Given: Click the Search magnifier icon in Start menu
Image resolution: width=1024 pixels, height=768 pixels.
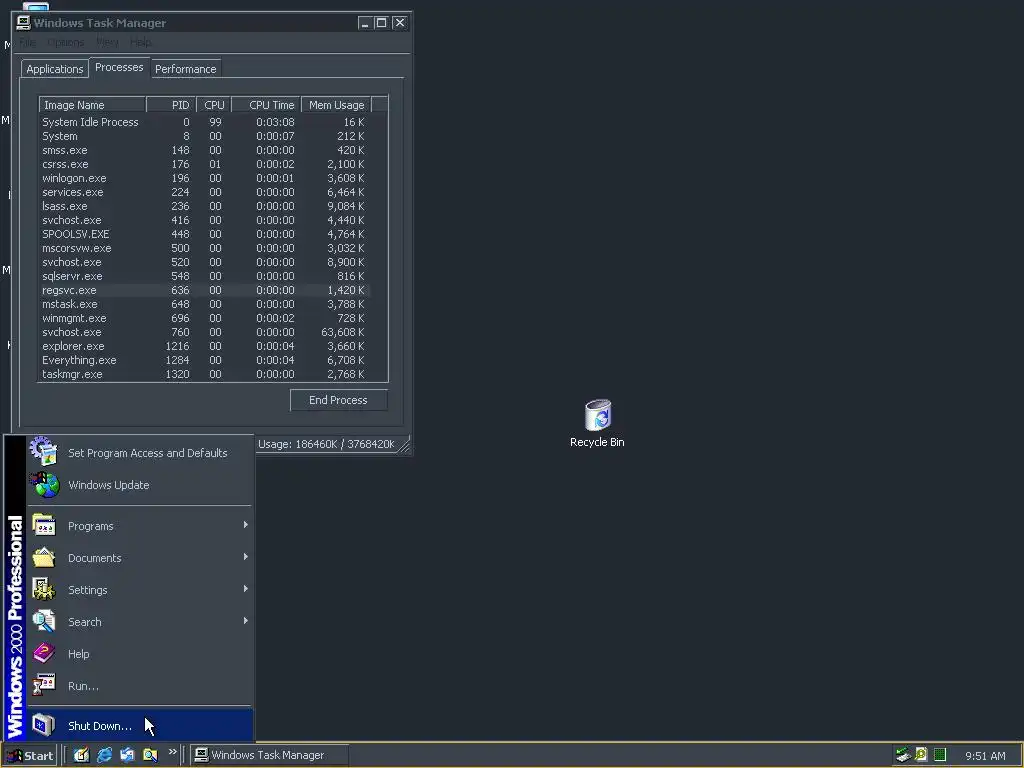Looking at the screenshot, I should click(x=44, y=622).
